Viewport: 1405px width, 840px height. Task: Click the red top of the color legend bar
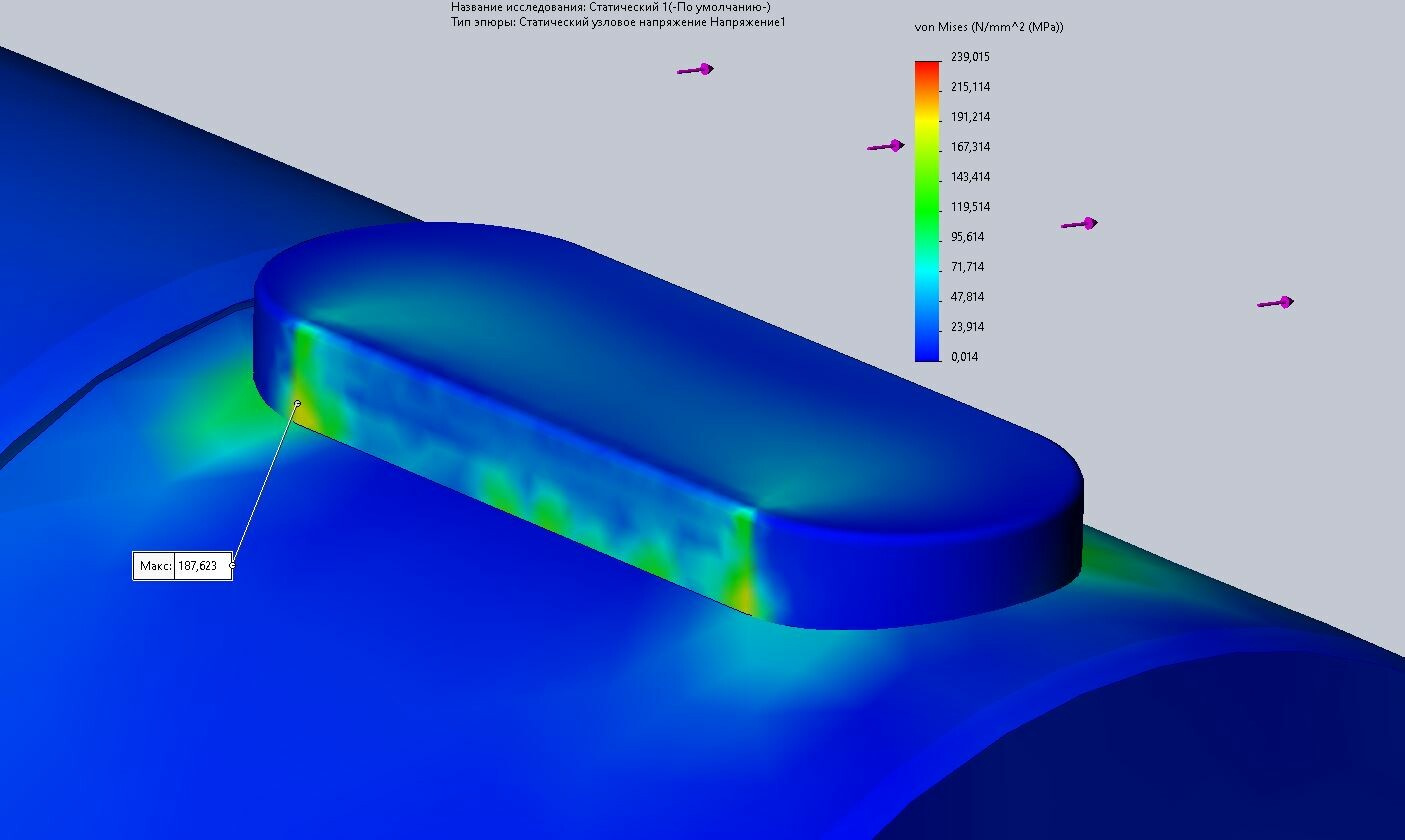927,67
